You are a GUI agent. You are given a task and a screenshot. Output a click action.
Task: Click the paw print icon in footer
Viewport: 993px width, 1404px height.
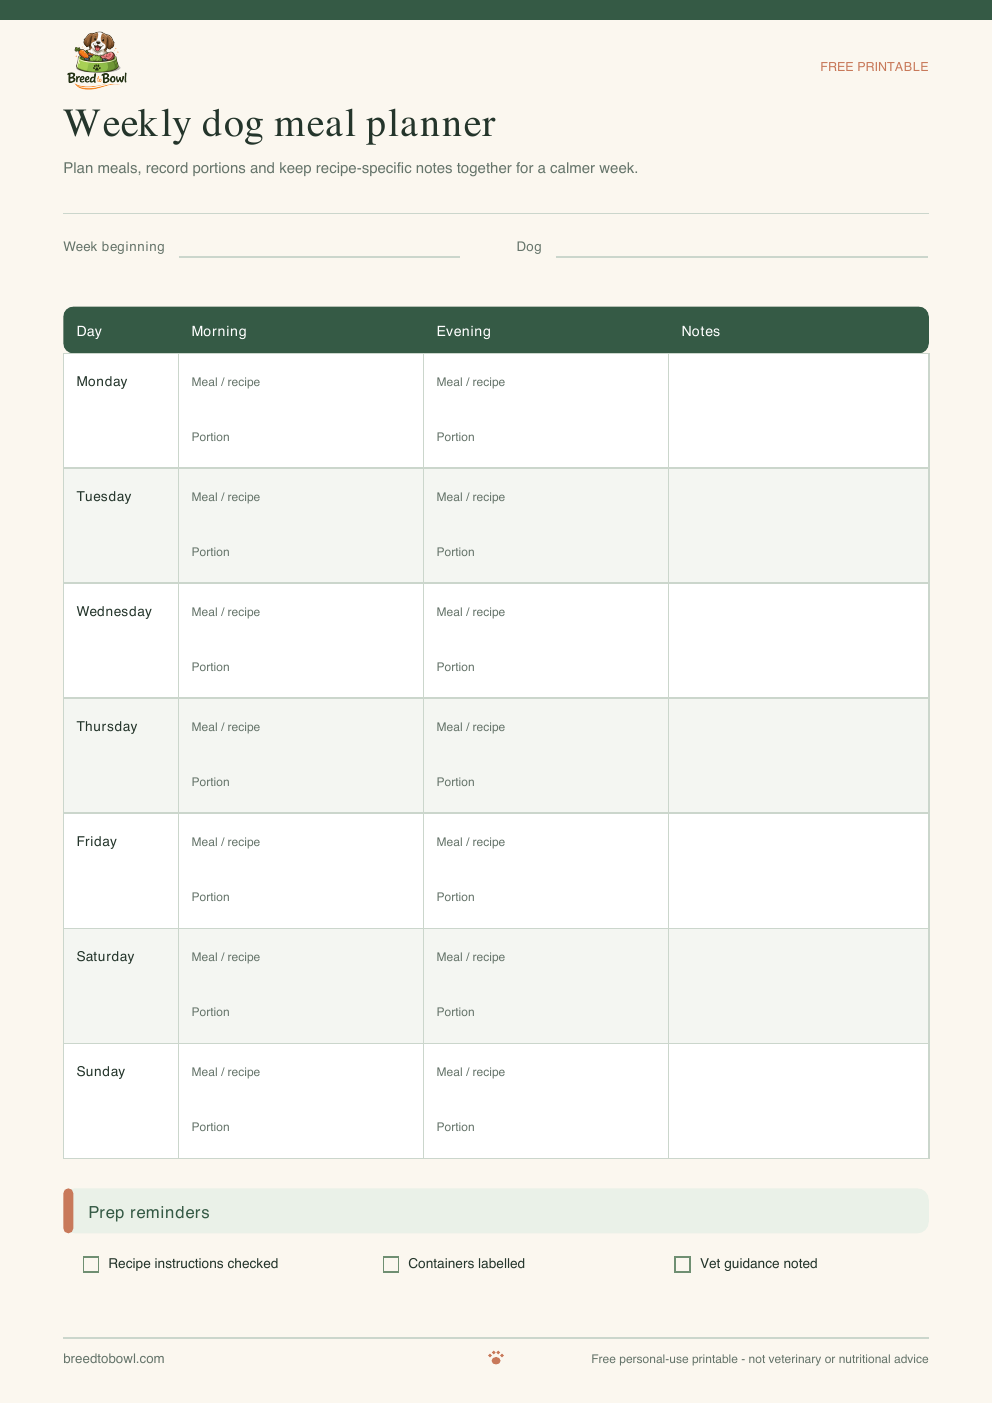coord(496,1357)
